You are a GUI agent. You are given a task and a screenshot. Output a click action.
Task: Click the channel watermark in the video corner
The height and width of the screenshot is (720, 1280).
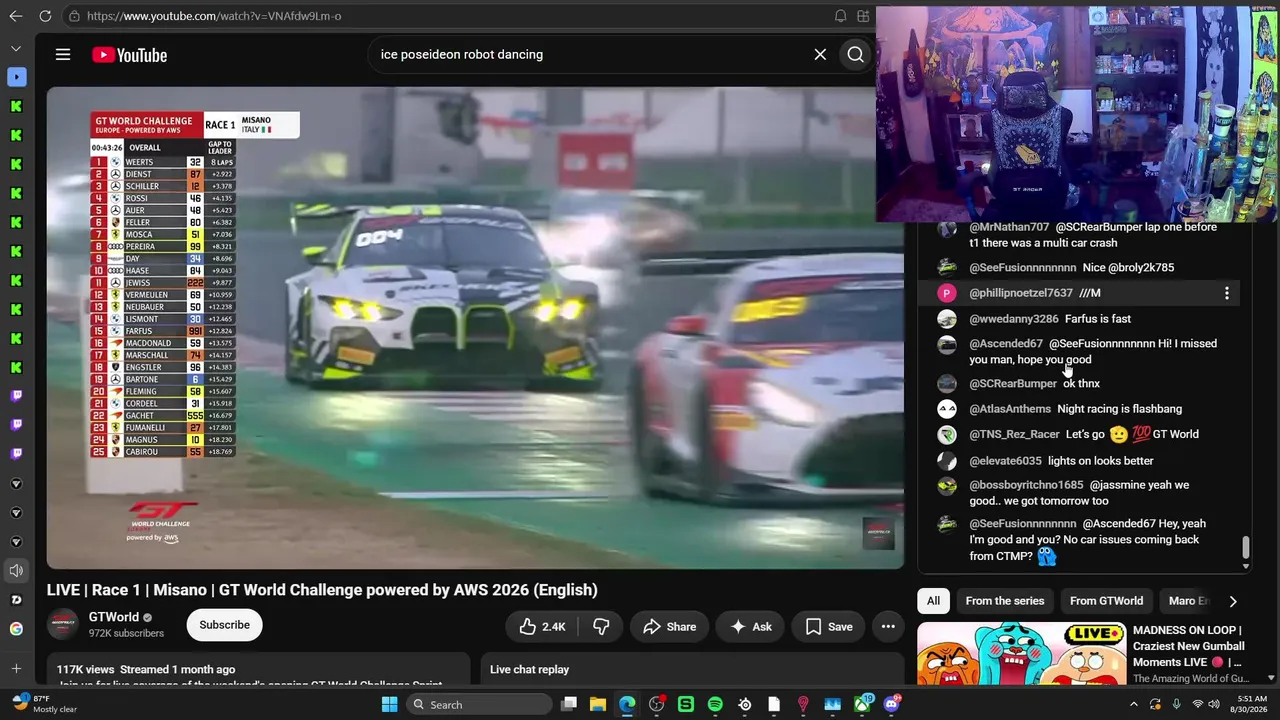pyautogui.click(x=878, y=532)
